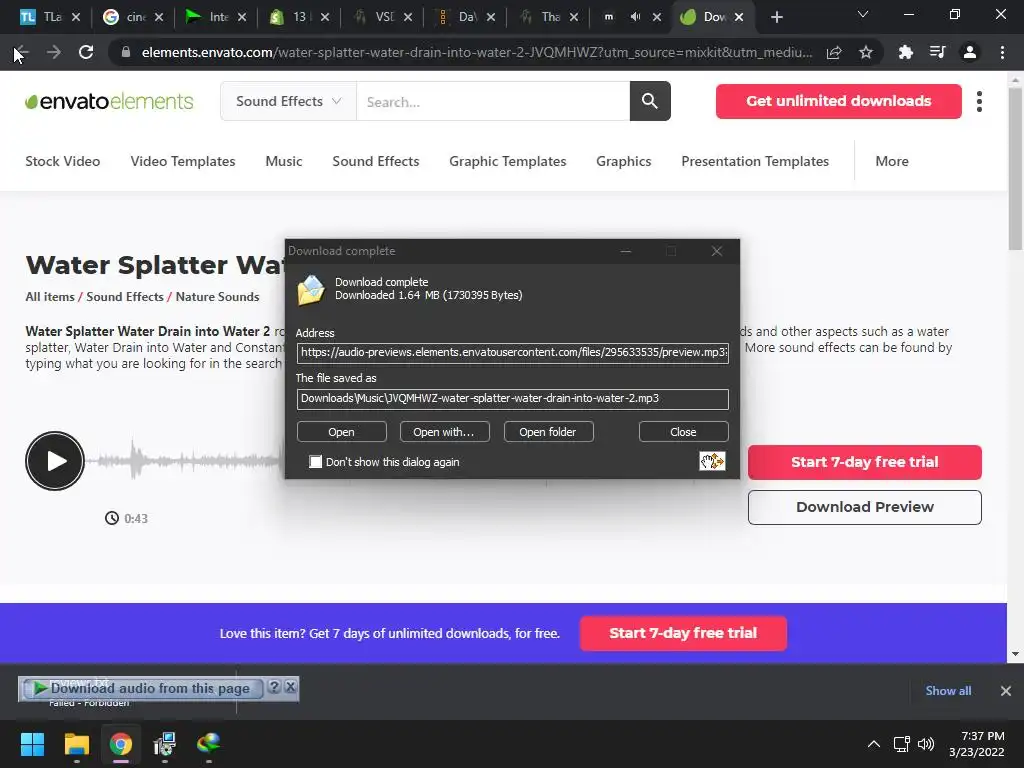Reload the page with refresh icon
The width and height of the screenshot is (1024, 768).
coord(86,52)
